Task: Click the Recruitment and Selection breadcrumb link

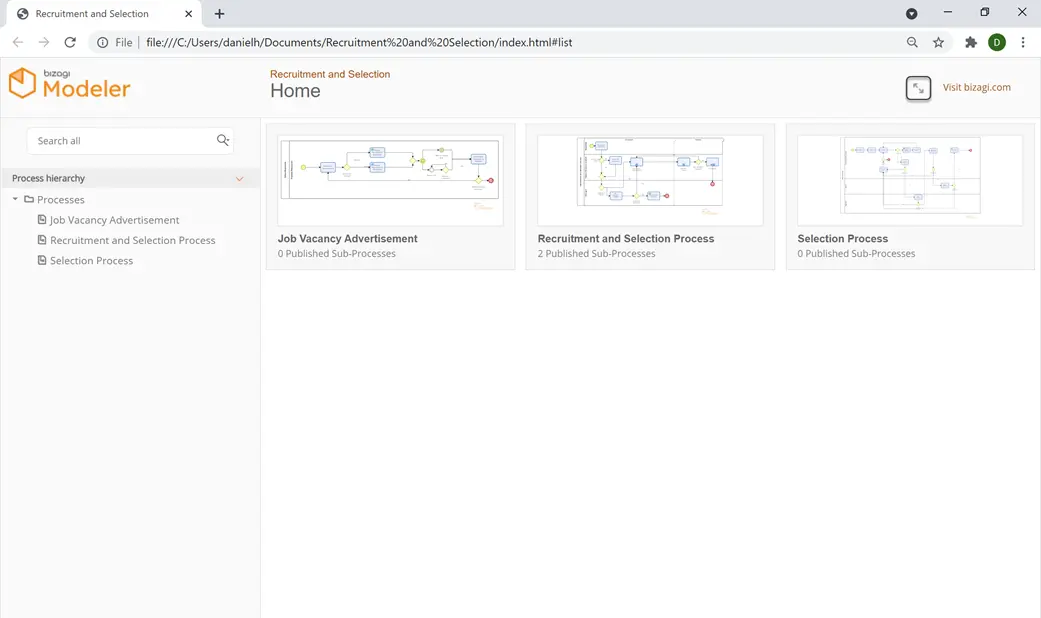Action: tap(330, 74)
